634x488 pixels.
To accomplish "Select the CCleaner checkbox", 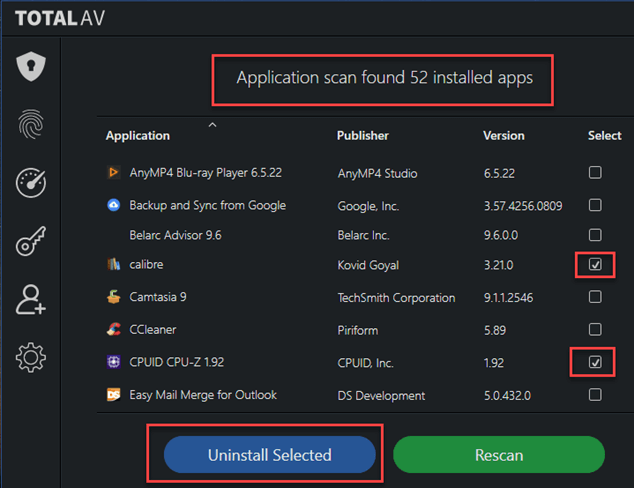I will (595, 330).
